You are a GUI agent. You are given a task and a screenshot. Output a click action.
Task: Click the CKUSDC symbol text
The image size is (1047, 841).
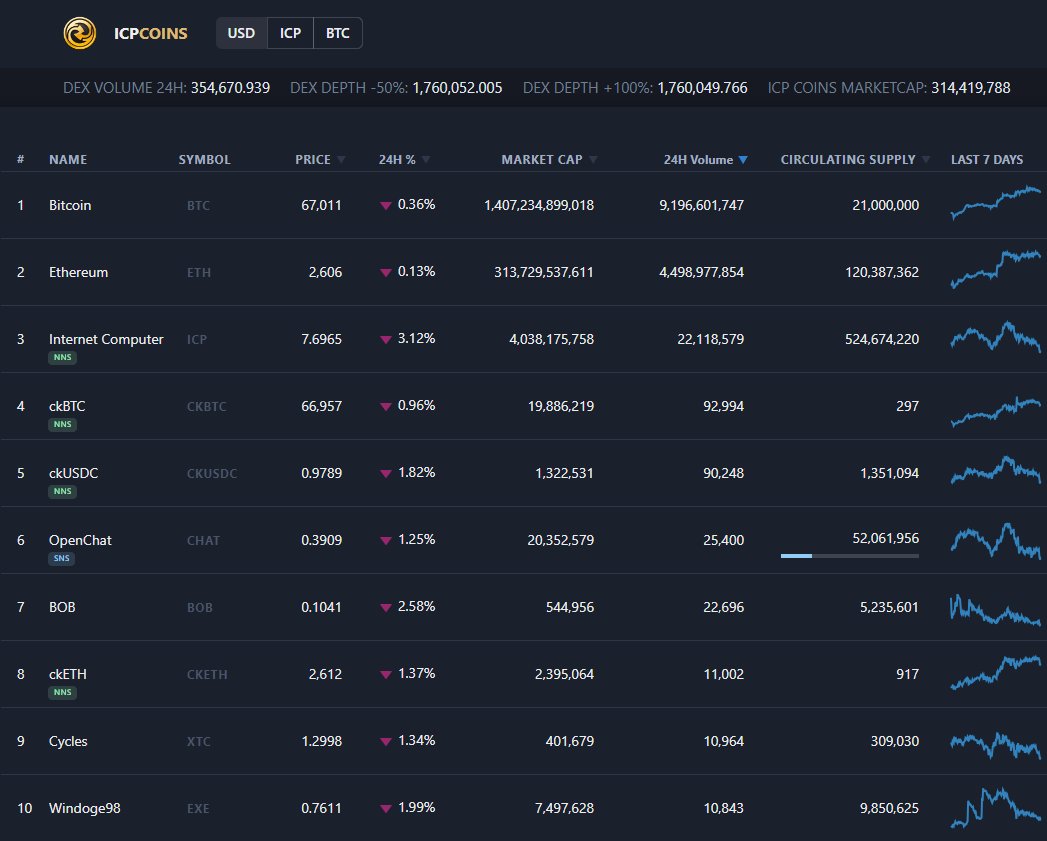click(x=212, y=474)
